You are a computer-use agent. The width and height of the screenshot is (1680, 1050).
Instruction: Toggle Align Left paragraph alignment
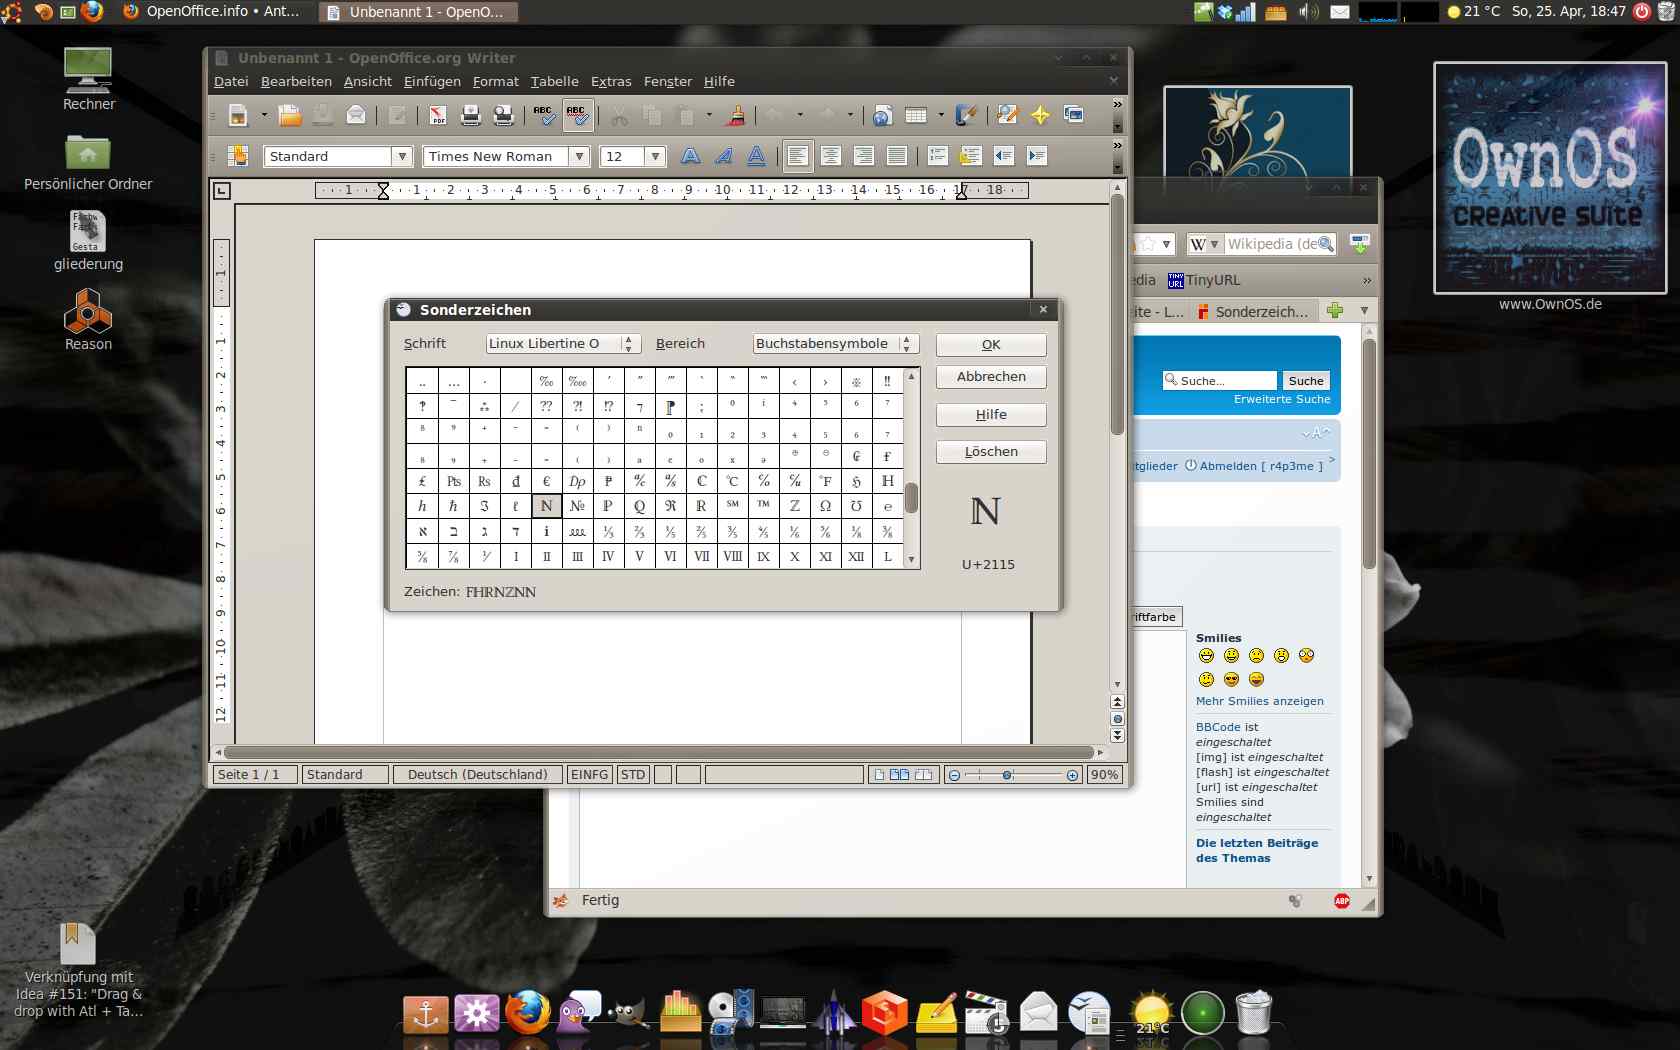click(797, 156)
